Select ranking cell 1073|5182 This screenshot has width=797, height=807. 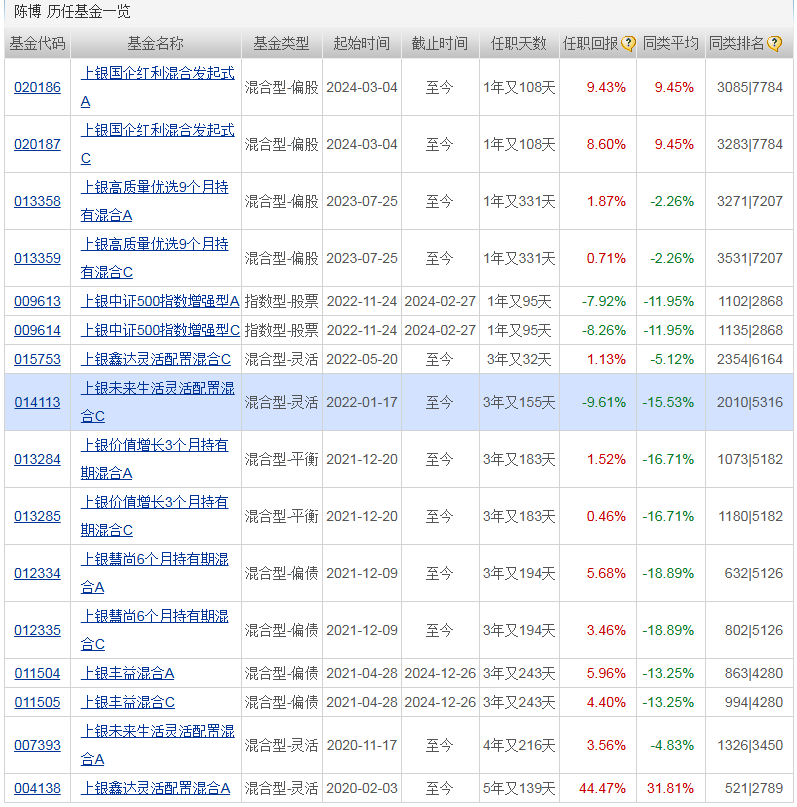751,460
